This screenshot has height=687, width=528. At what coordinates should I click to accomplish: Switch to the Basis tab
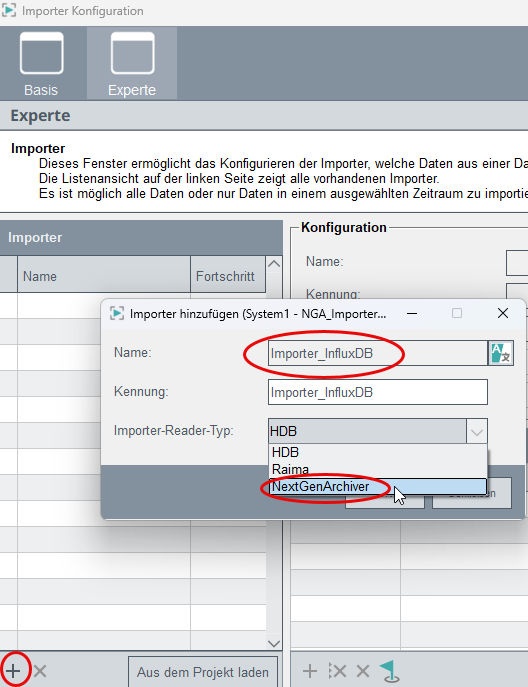[x=41, y=64]
